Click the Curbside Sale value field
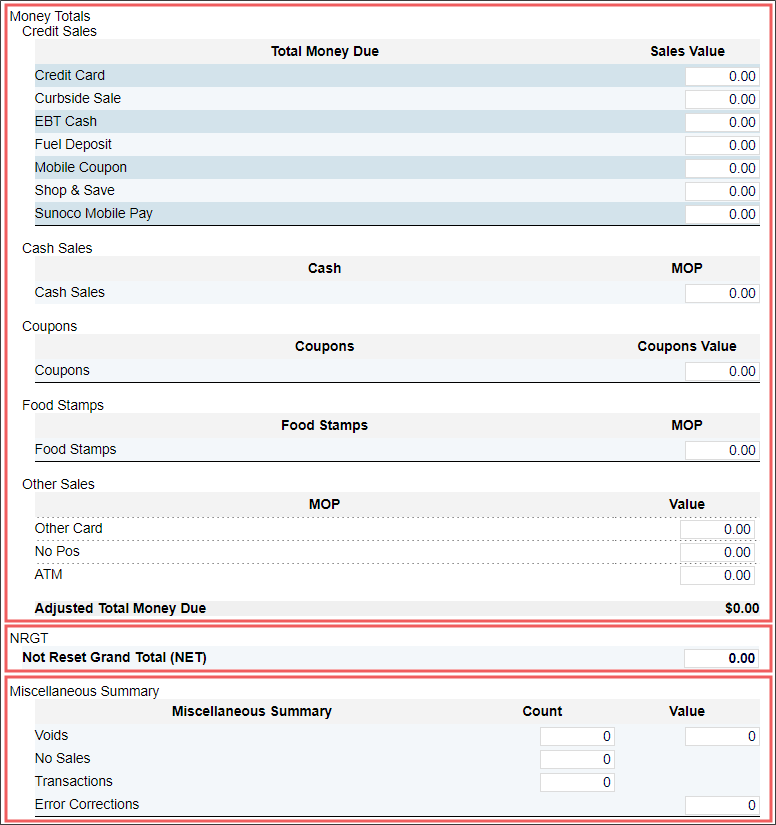776x825 pixels. point(722,99)
